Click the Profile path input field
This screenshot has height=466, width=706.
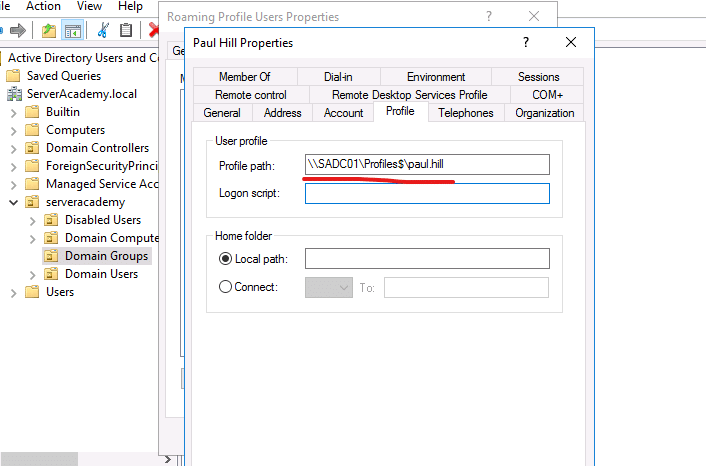(427, 165)
